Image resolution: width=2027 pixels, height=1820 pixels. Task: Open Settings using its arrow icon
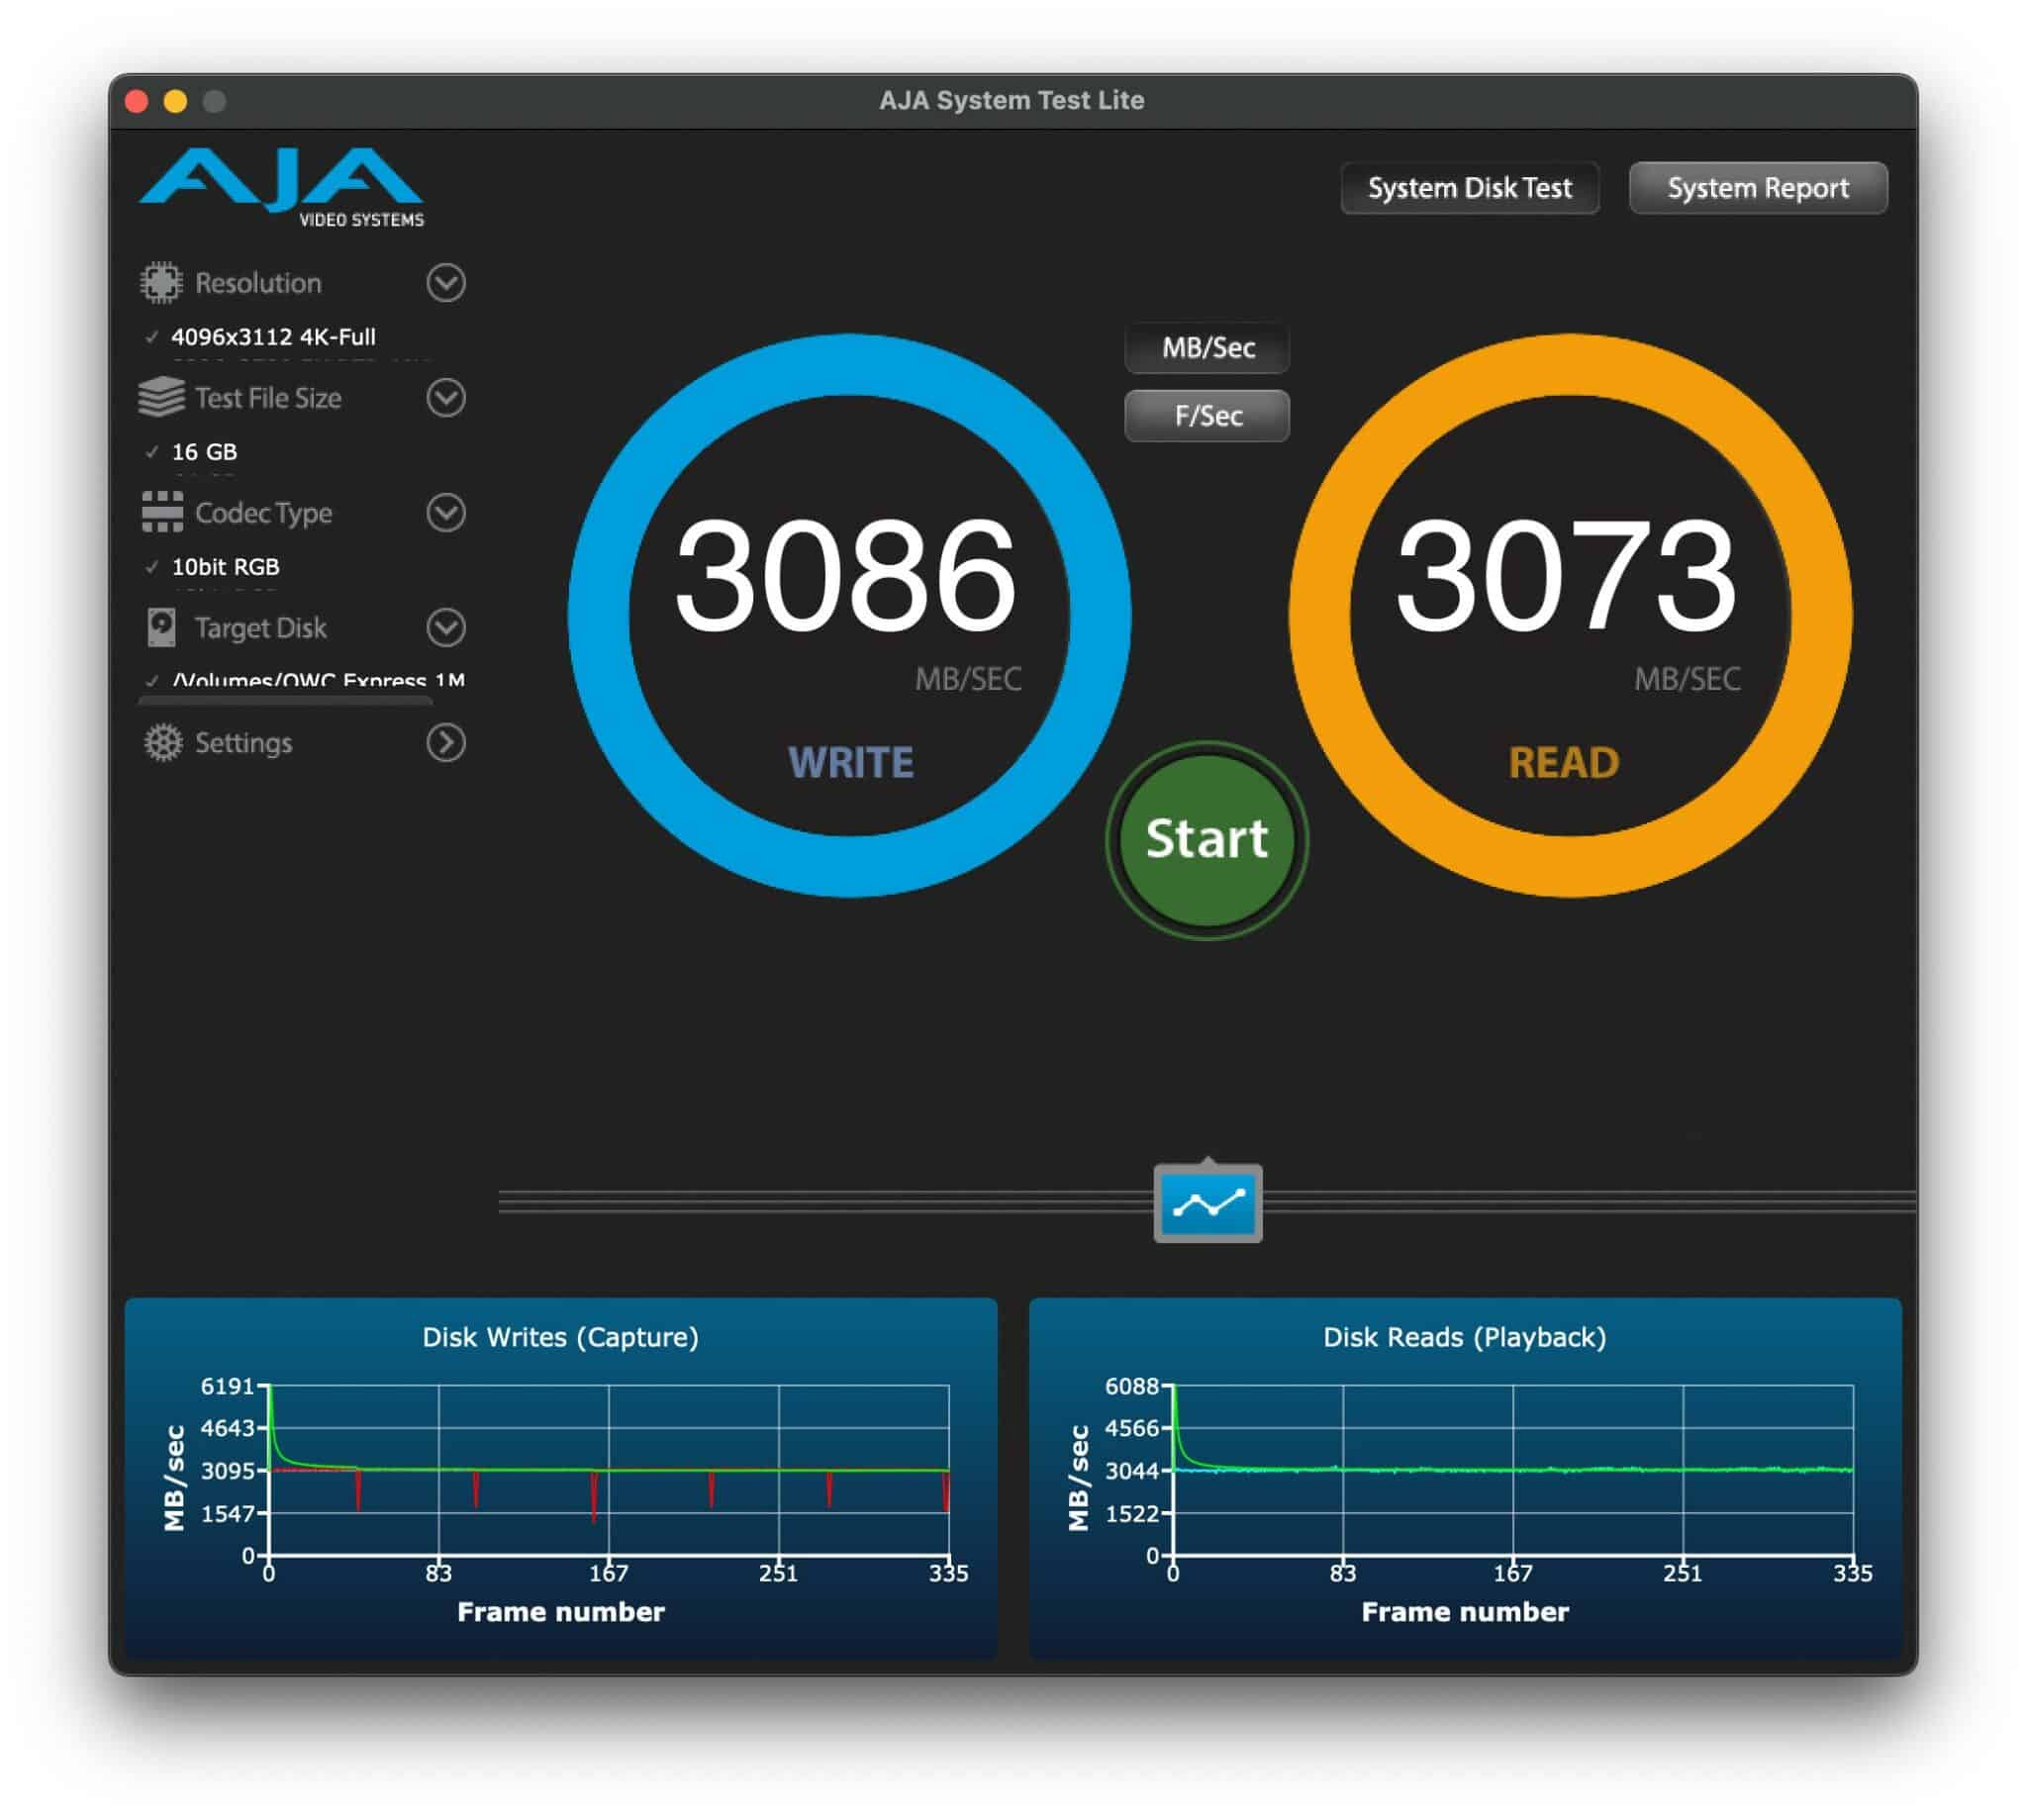coord(447,743)
